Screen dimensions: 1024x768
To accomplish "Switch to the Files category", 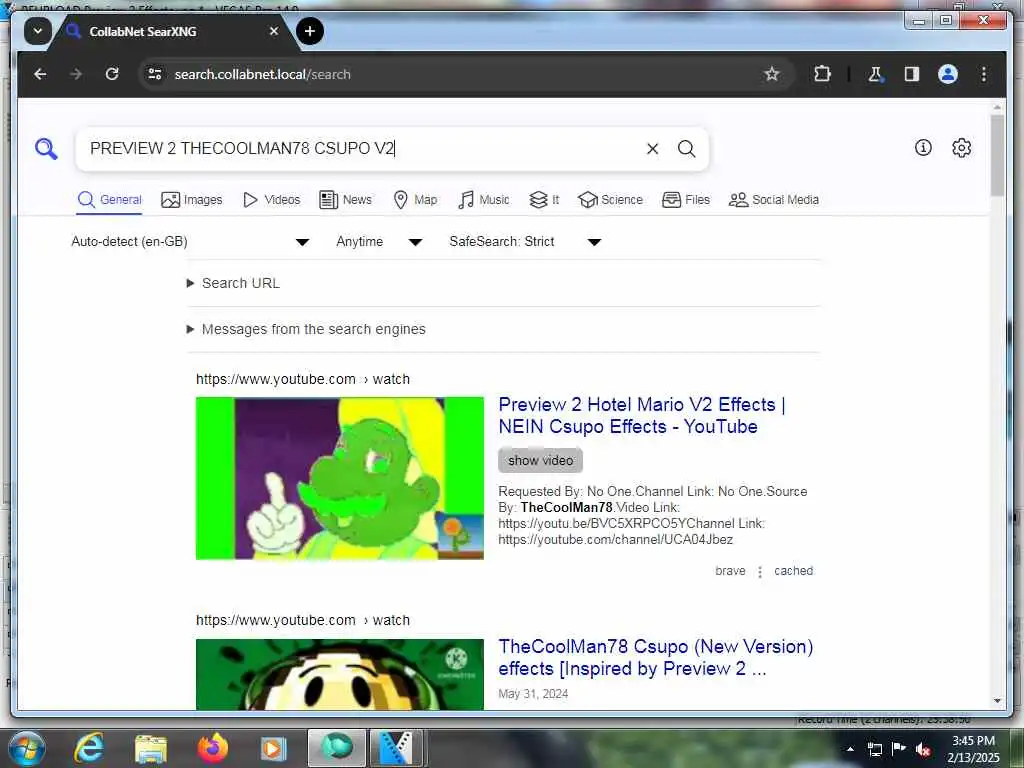I will 686,200.
